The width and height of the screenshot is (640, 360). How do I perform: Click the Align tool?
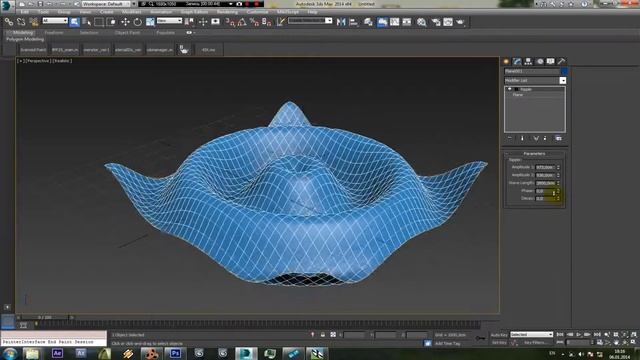tap(353, 22)
